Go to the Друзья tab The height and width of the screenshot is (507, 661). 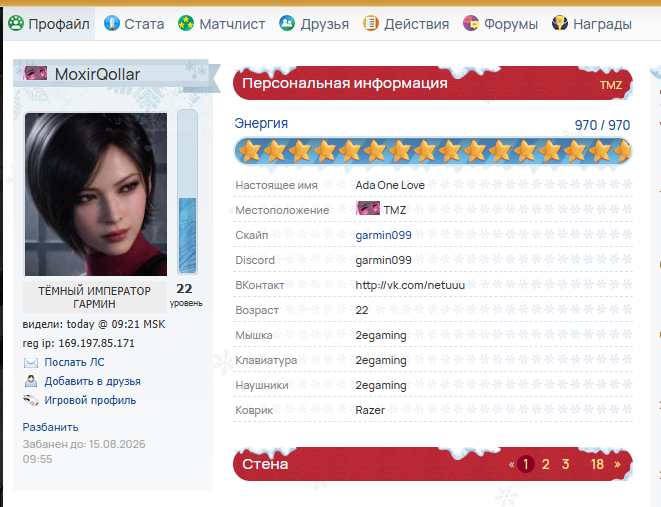coord(314,24)
